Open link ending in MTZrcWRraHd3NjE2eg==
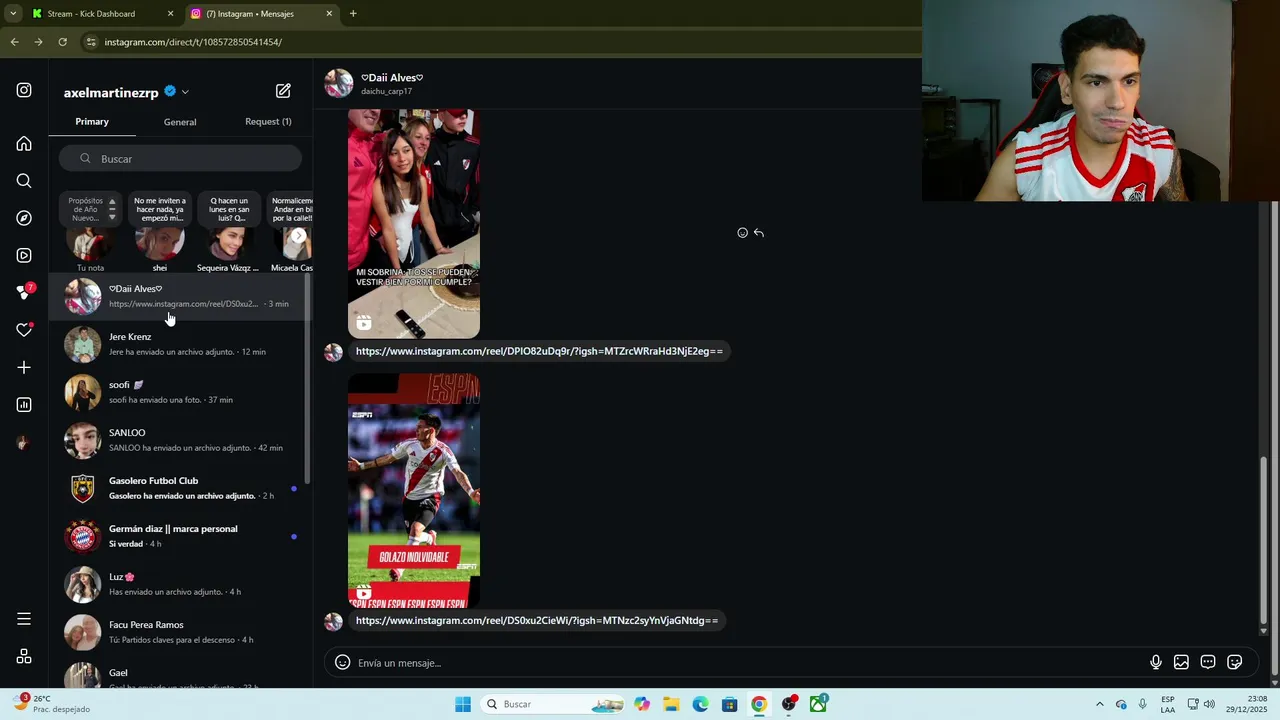Image resolution: width=1280 pixels, height=720 pixels. (x=539, y=351)
